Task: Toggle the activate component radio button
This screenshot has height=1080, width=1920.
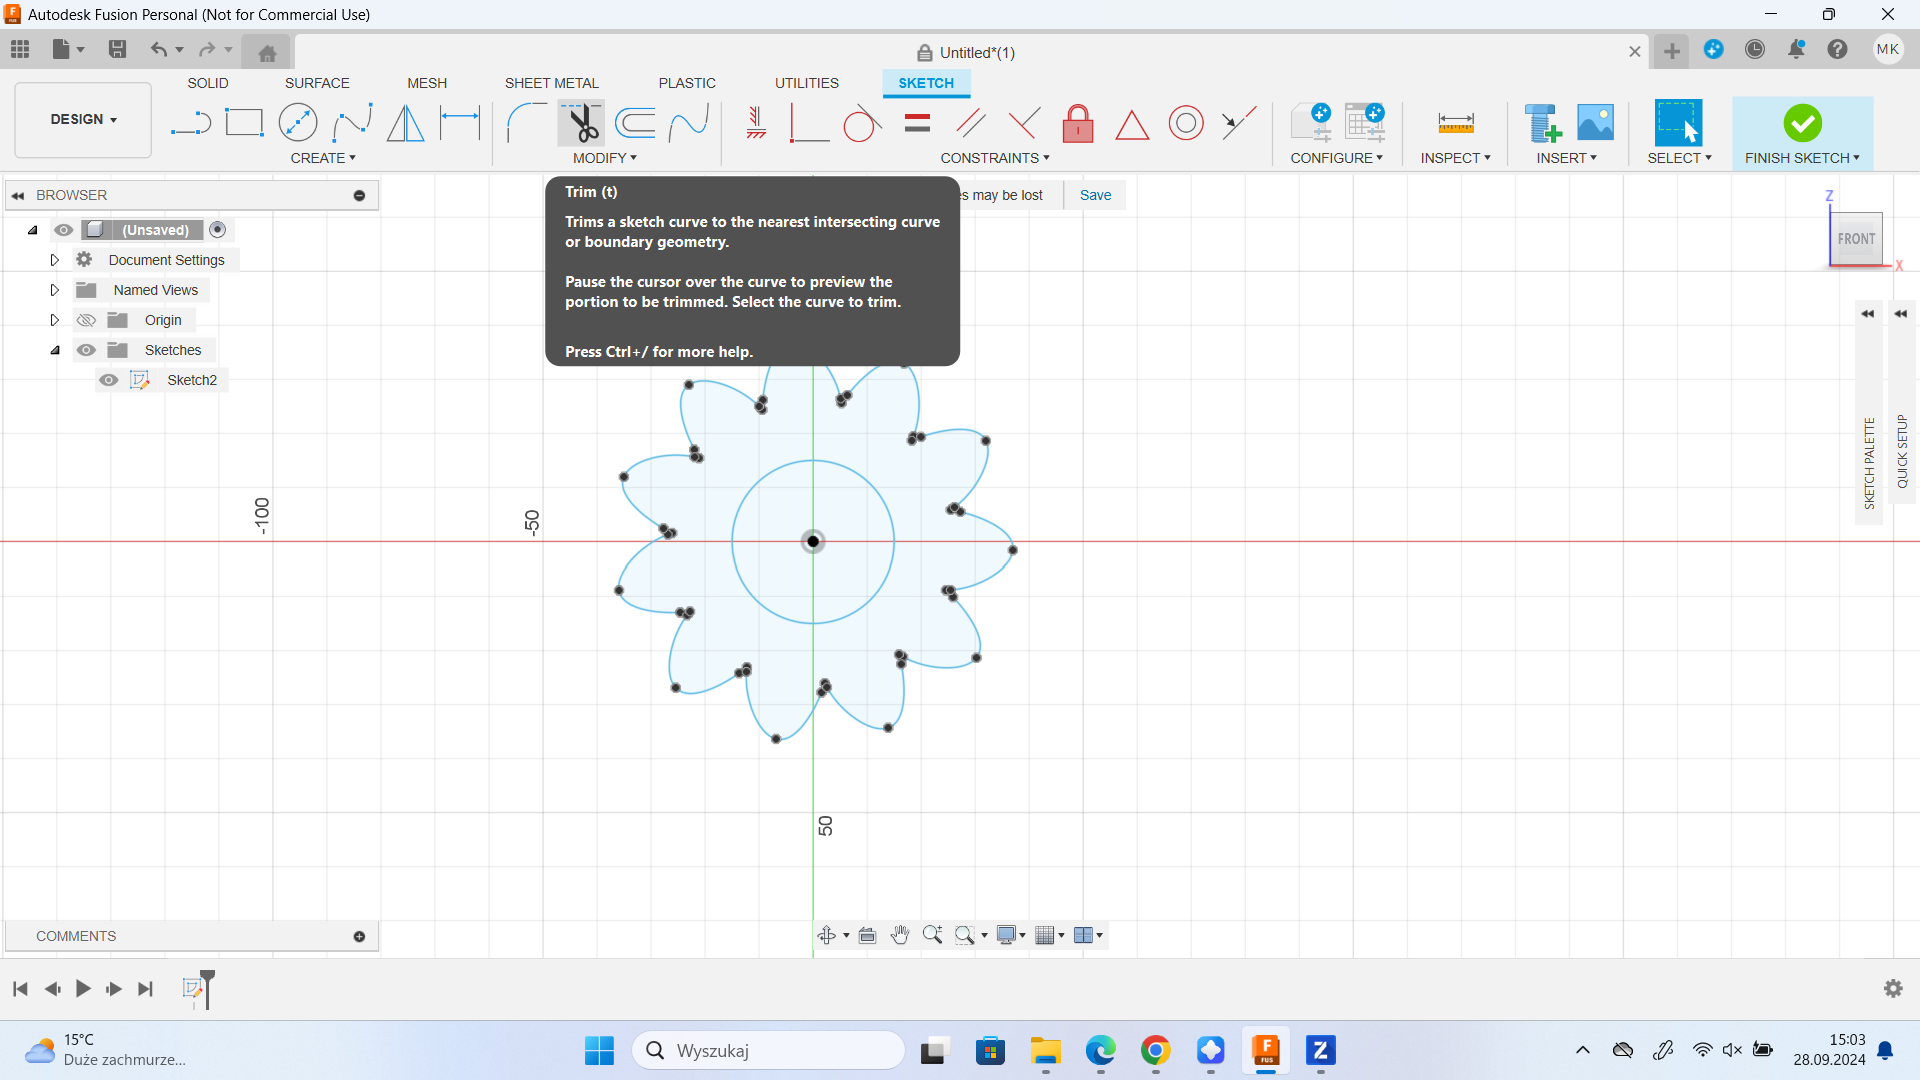Action: [x=218, y=230]
